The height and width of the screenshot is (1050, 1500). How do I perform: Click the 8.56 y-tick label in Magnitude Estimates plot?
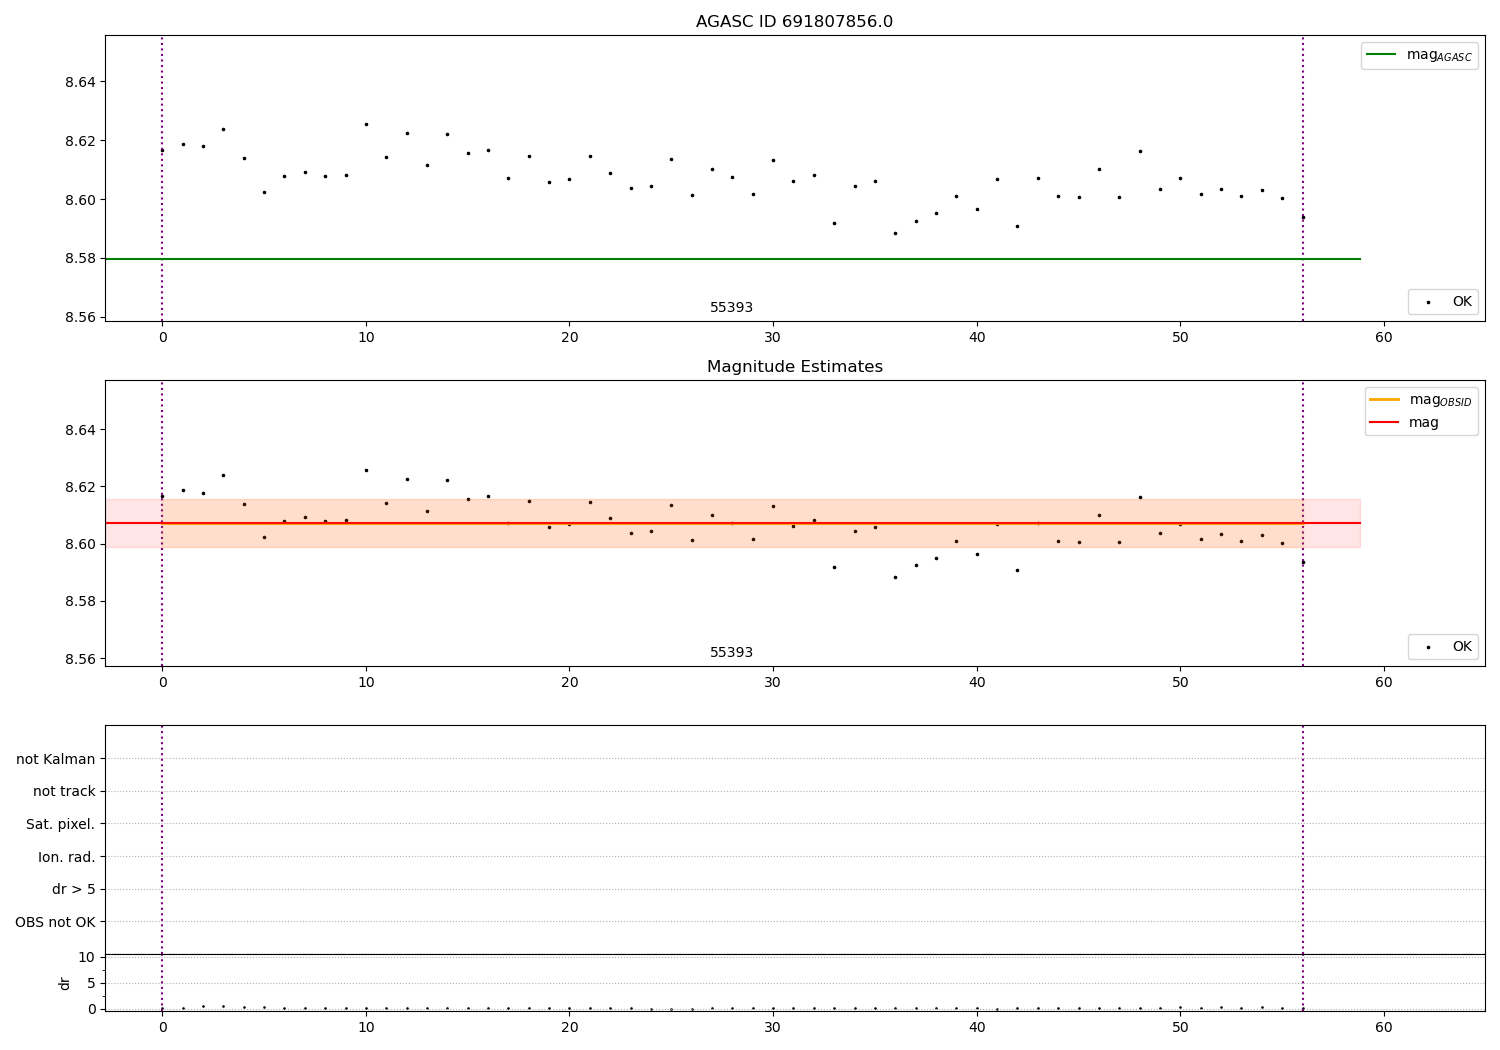click(x=80, y=659)
